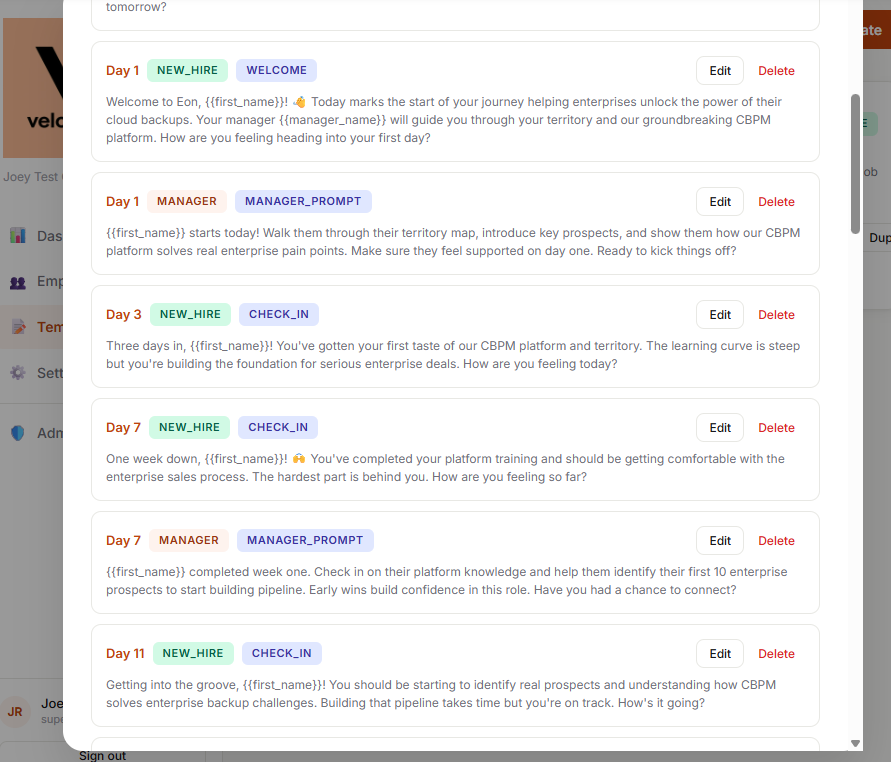Image resolution: width=891 pixels, height=762 pixels.
Task: Delete the Day 11 CHECK_IN message
Action: [776, 653]
